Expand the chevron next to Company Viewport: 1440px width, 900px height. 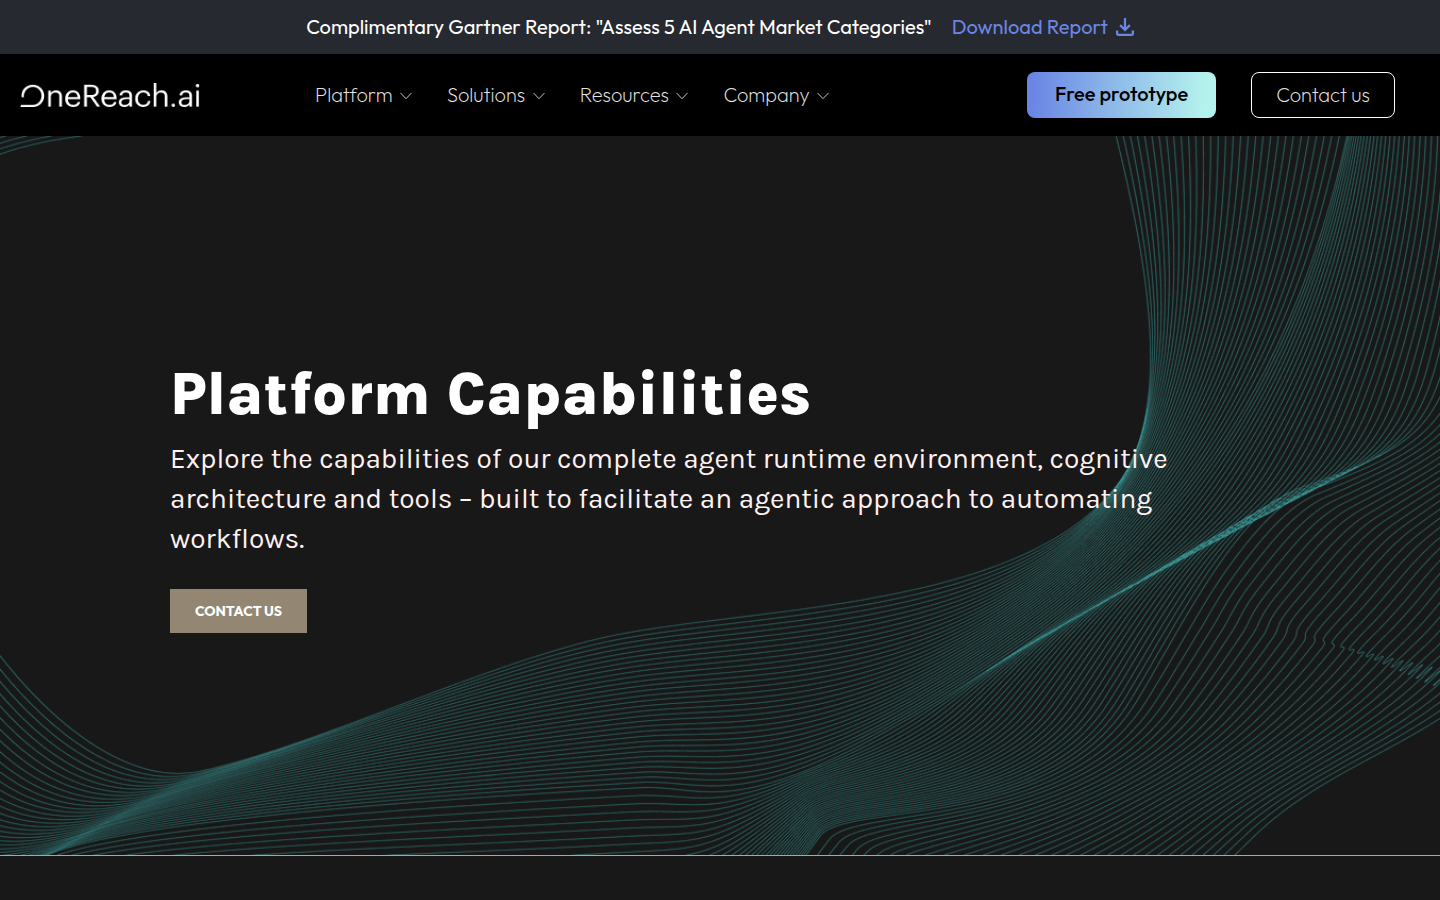click(x=823, y=96)
